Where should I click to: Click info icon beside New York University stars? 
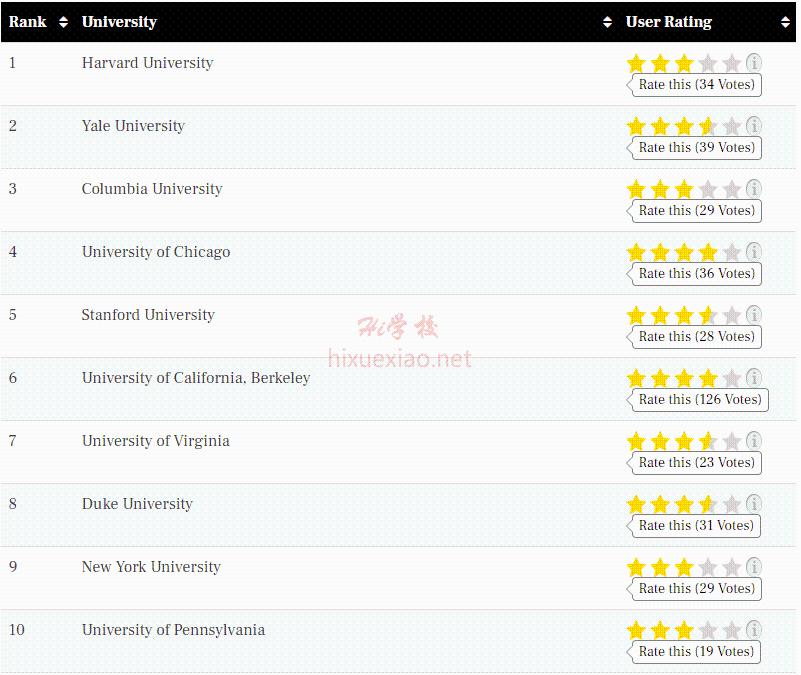click(753, 566)
